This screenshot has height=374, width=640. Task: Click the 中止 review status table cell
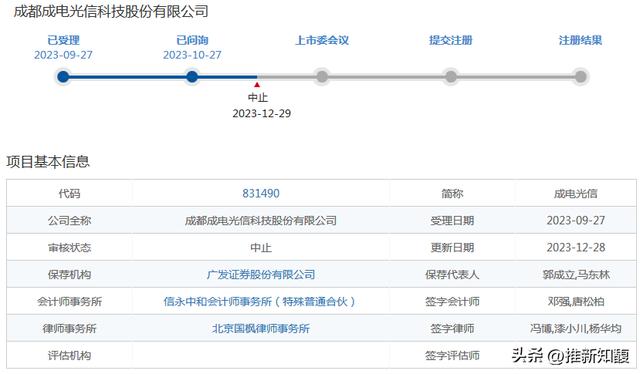pos(261,247)
